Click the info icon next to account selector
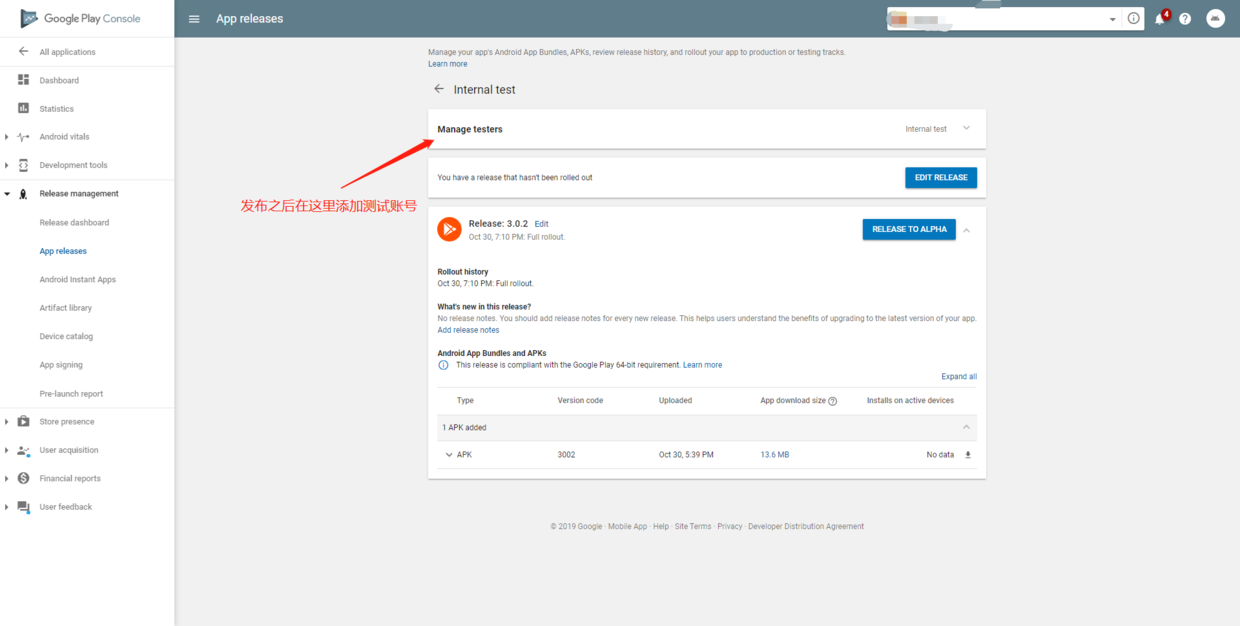This screenshot has width=1240, height=626. coord(1133,18)
